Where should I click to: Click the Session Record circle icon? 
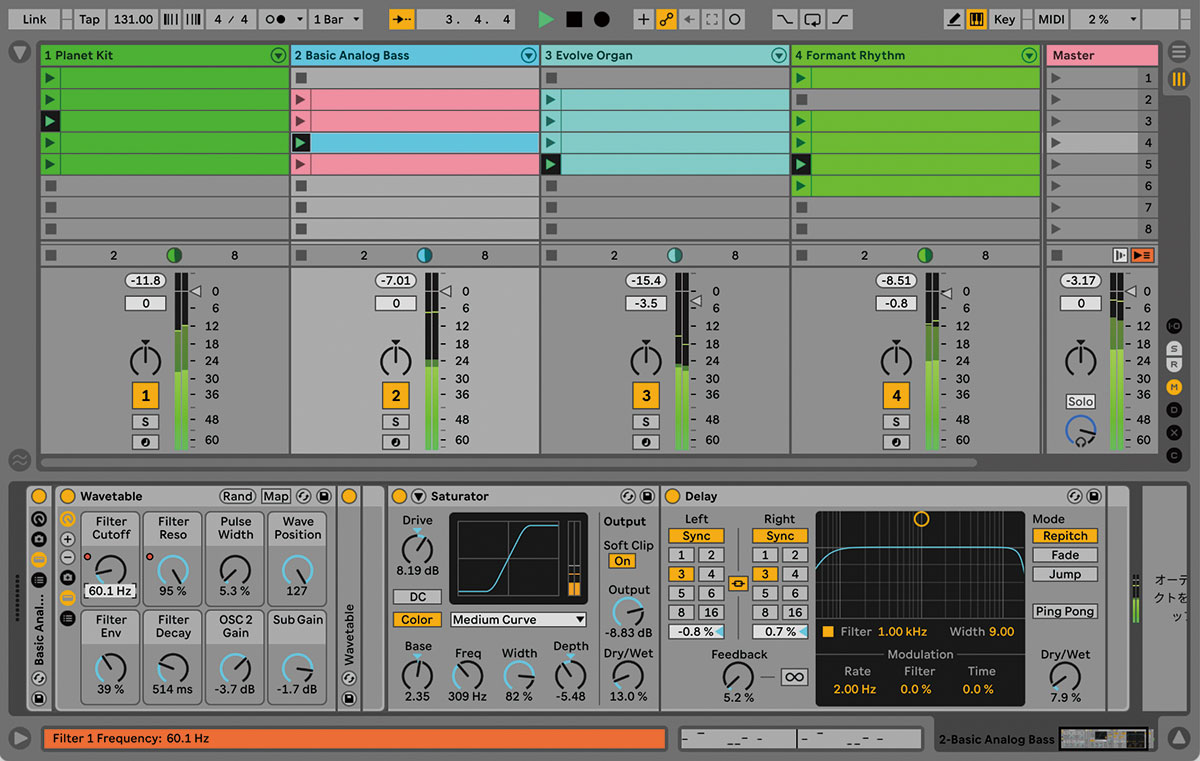click(735, 19)
